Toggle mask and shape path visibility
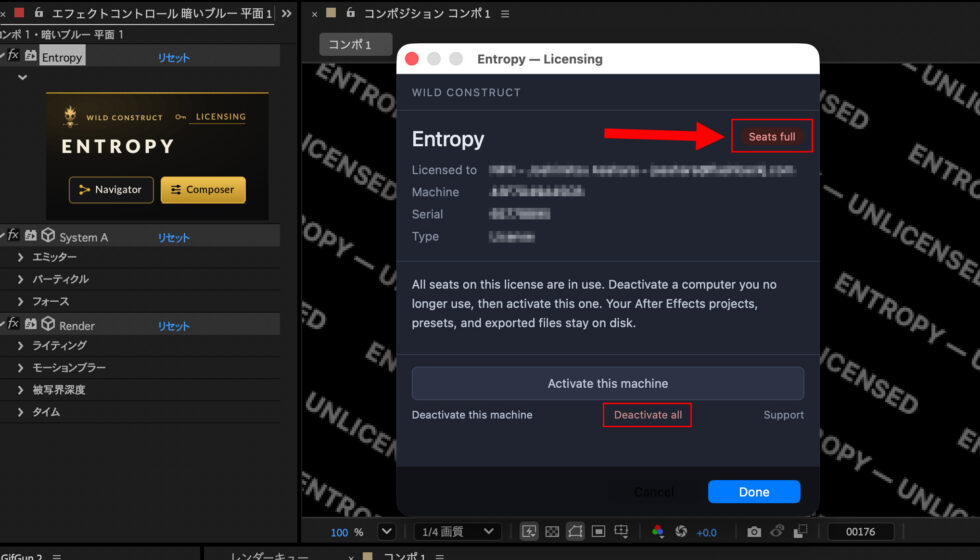Viewport: 980px width, 560px height. click(x=575, y=531)
